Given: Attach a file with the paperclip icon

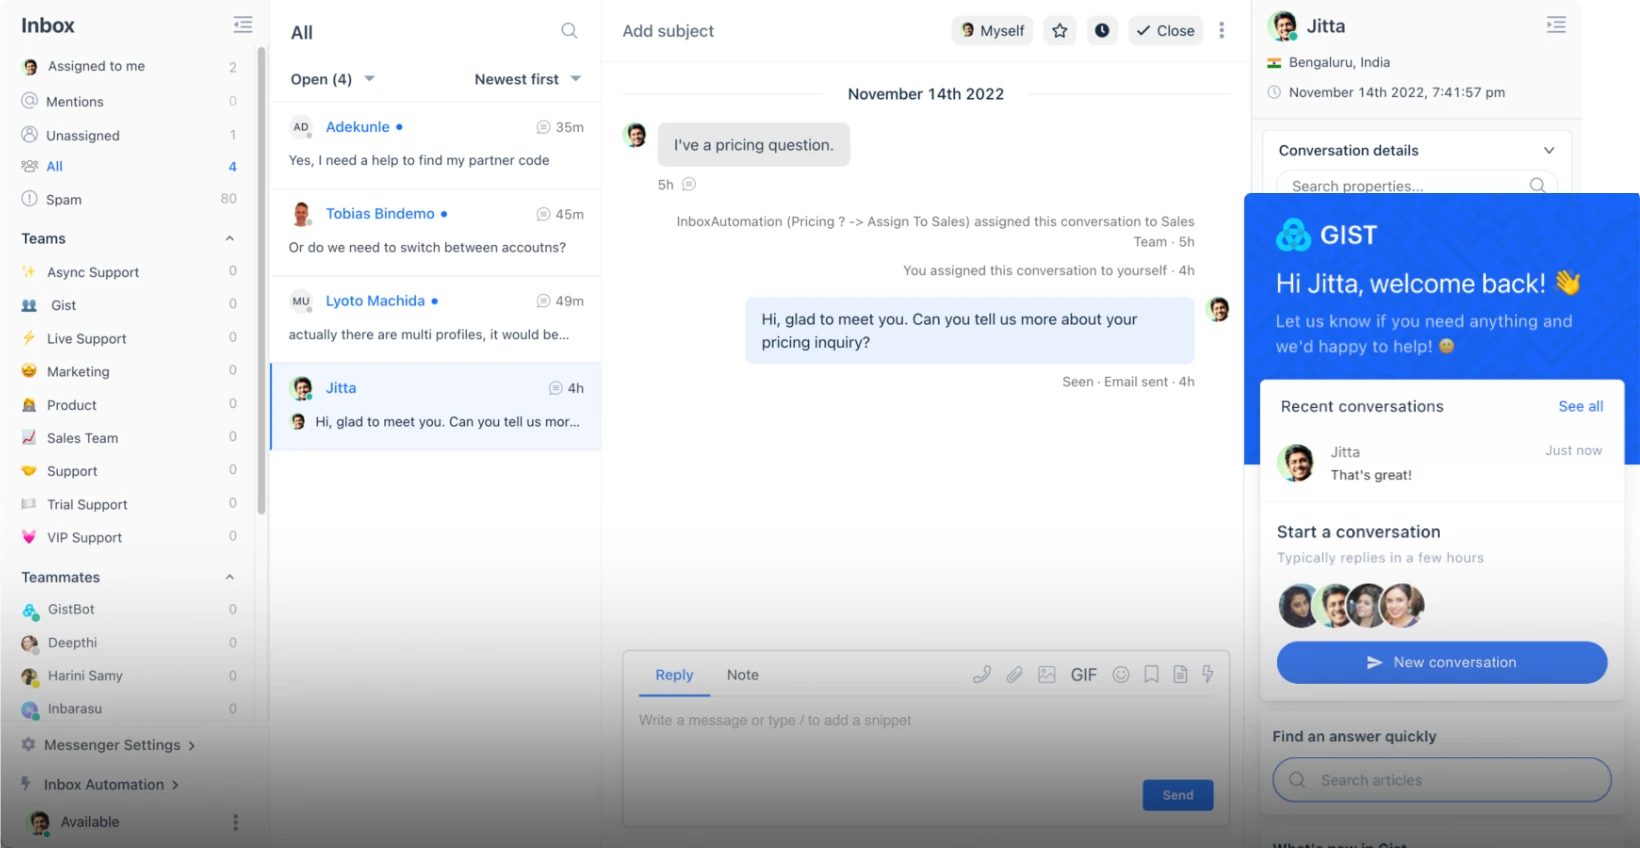Looking at the screenshot, I should coord(1014,675).
